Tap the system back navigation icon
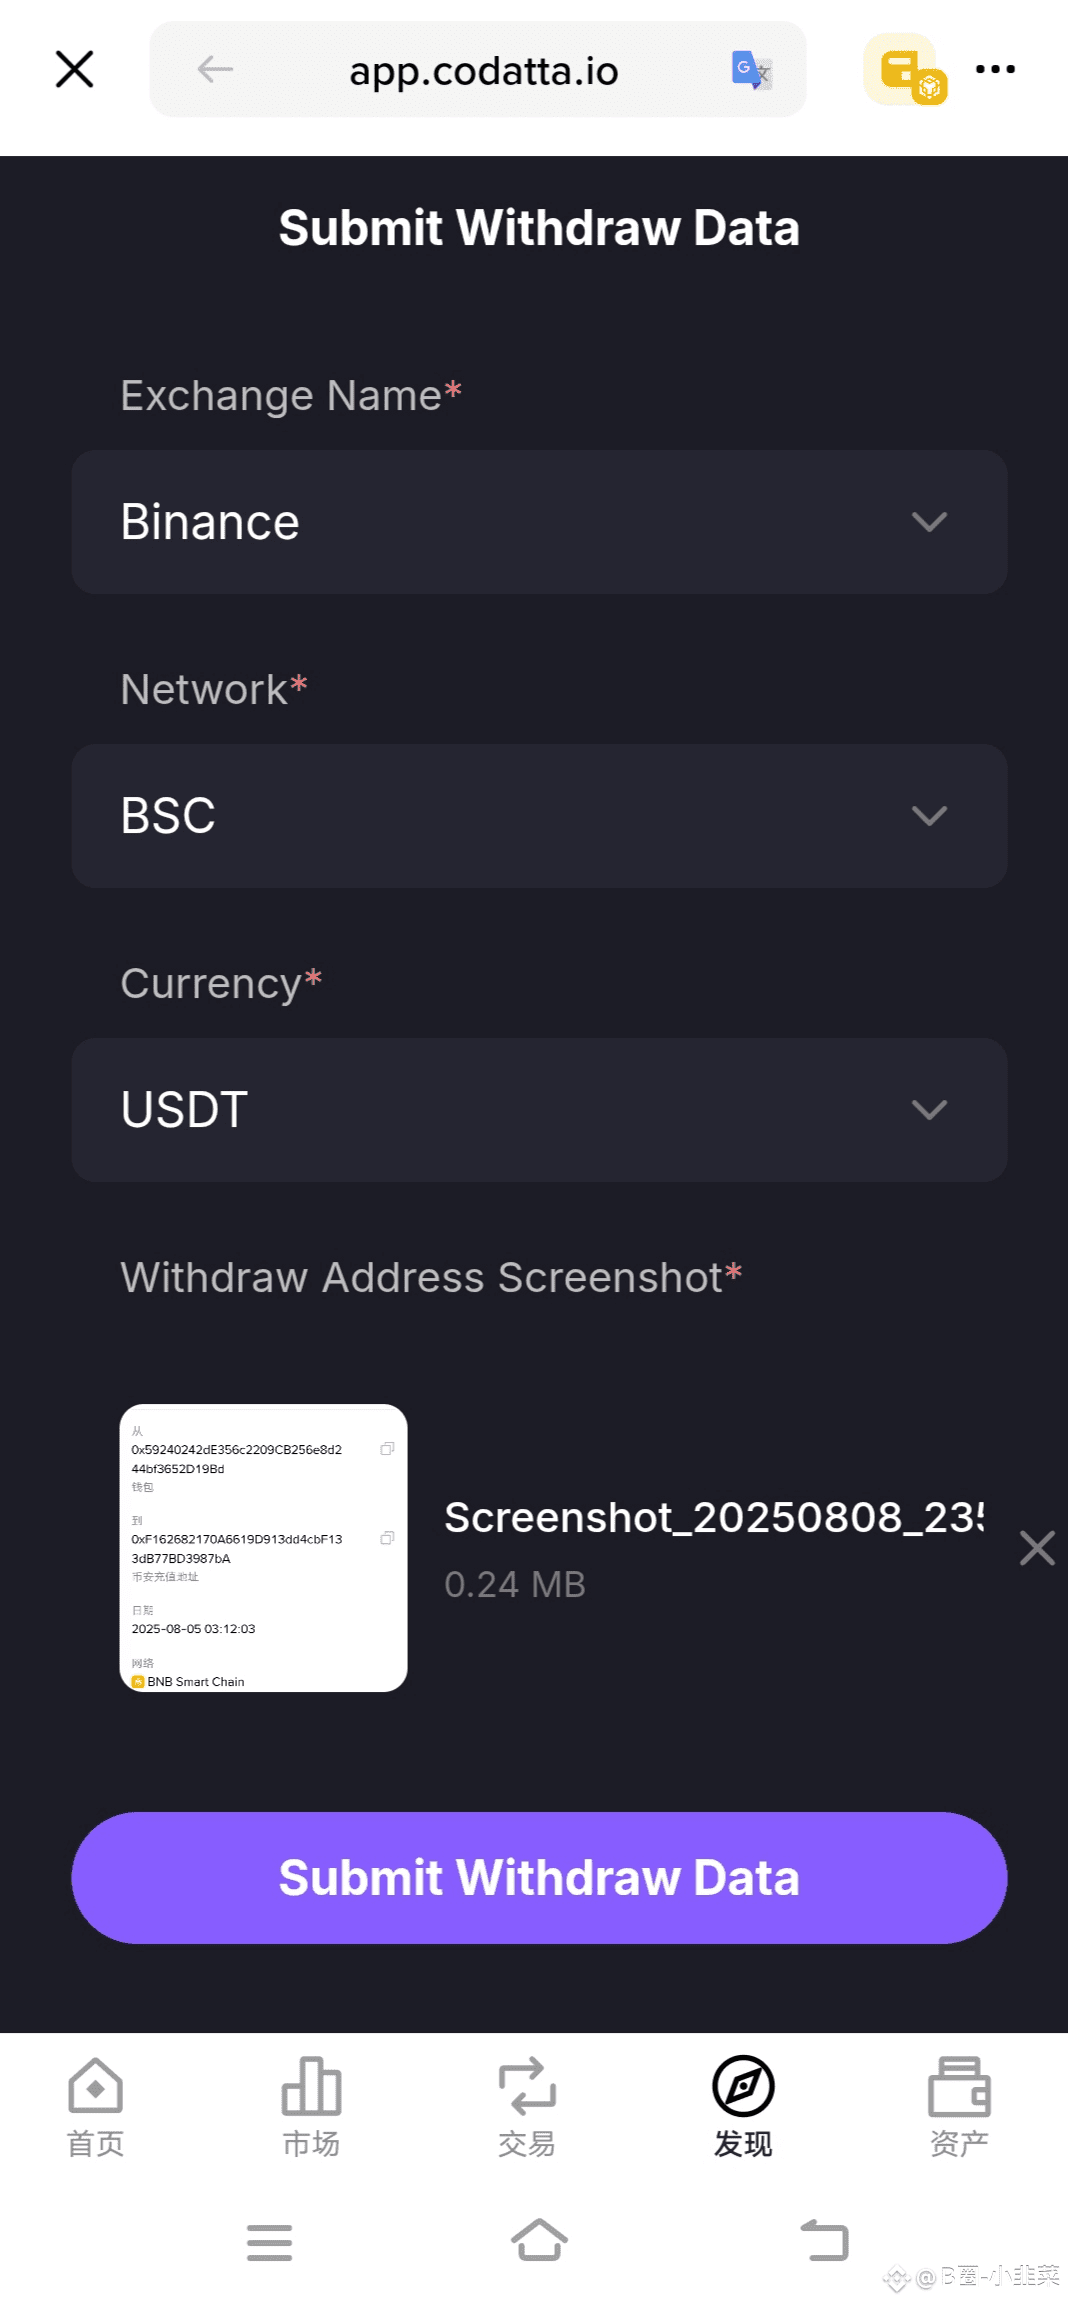 coord(825,2240)
